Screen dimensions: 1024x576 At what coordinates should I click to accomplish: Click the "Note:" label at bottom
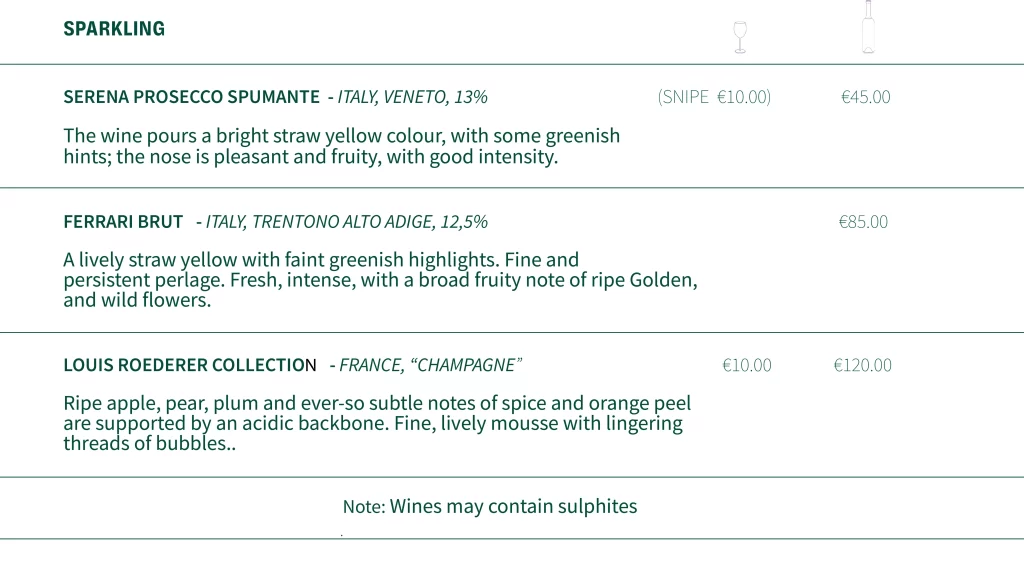[364, 507]
